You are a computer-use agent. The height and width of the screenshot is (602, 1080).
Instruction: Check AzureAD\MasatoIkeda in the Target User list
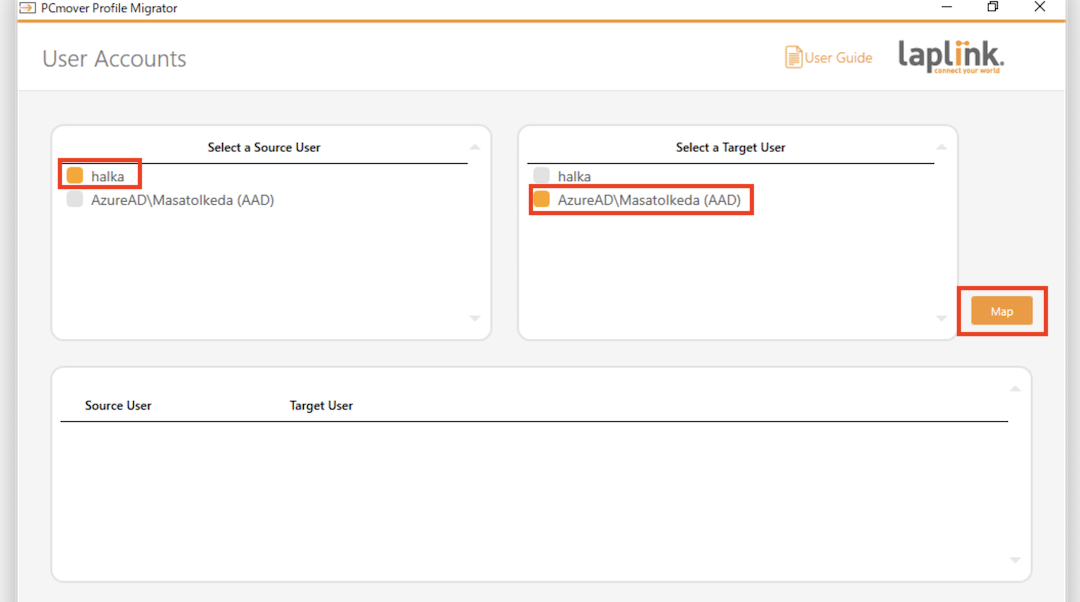tap(541, 200)
